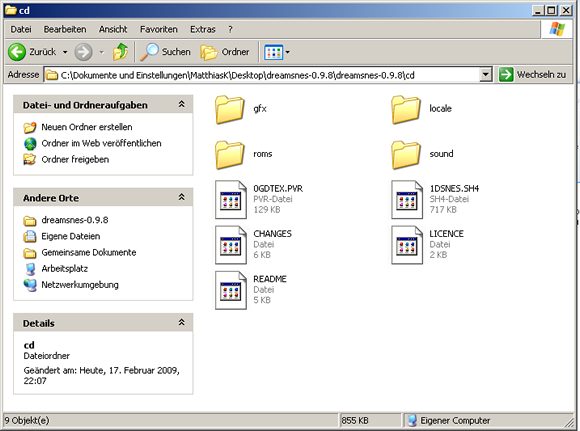Open the Zurück history dropdown arrow
This screenshot has width=580, height=431.
65,52
